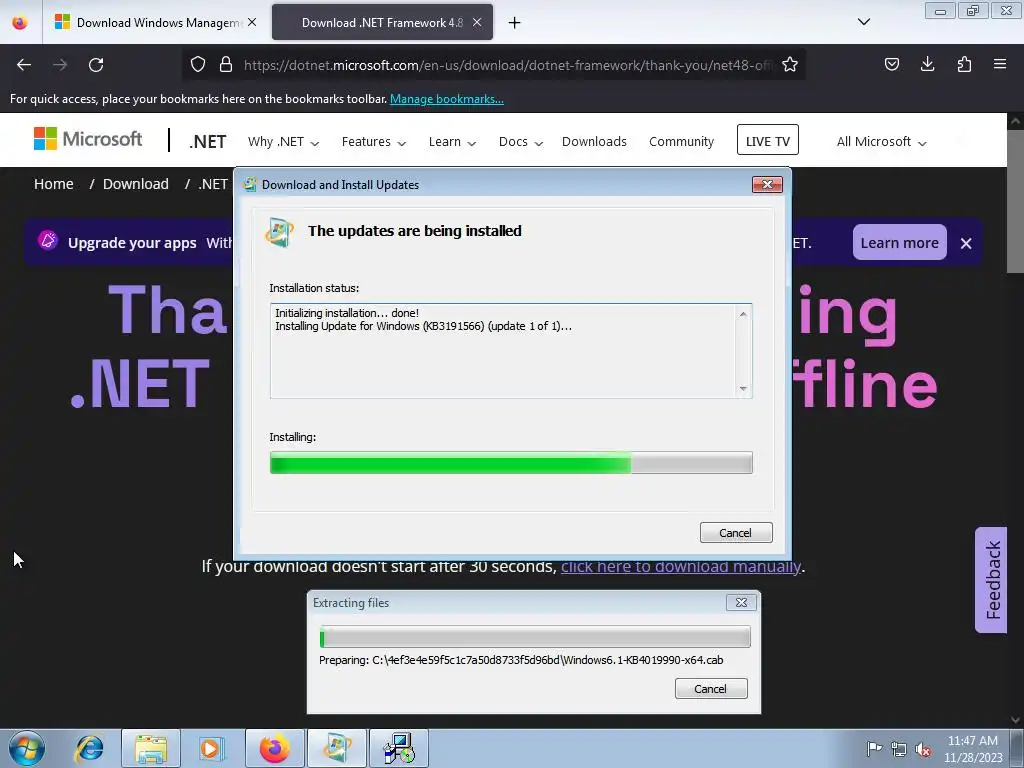Open Windows Explorer from taskbar
This screenshot has width=1024, height=768.
tap(151, 748)
